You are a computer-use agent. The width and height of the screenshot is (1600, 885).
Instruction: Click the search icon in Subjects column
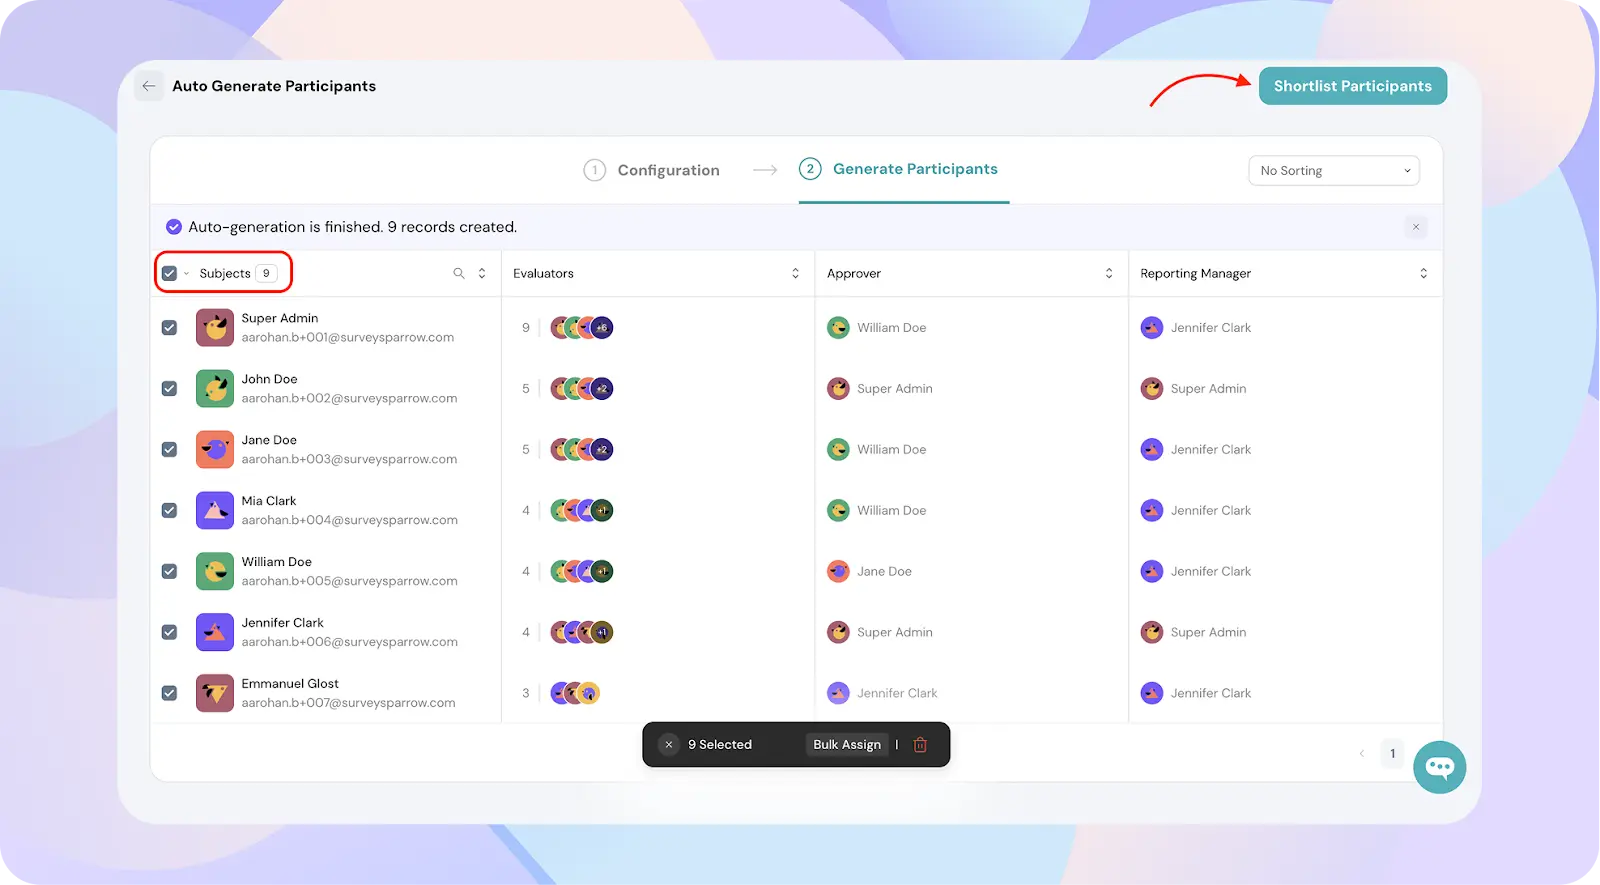click(459, 273)
